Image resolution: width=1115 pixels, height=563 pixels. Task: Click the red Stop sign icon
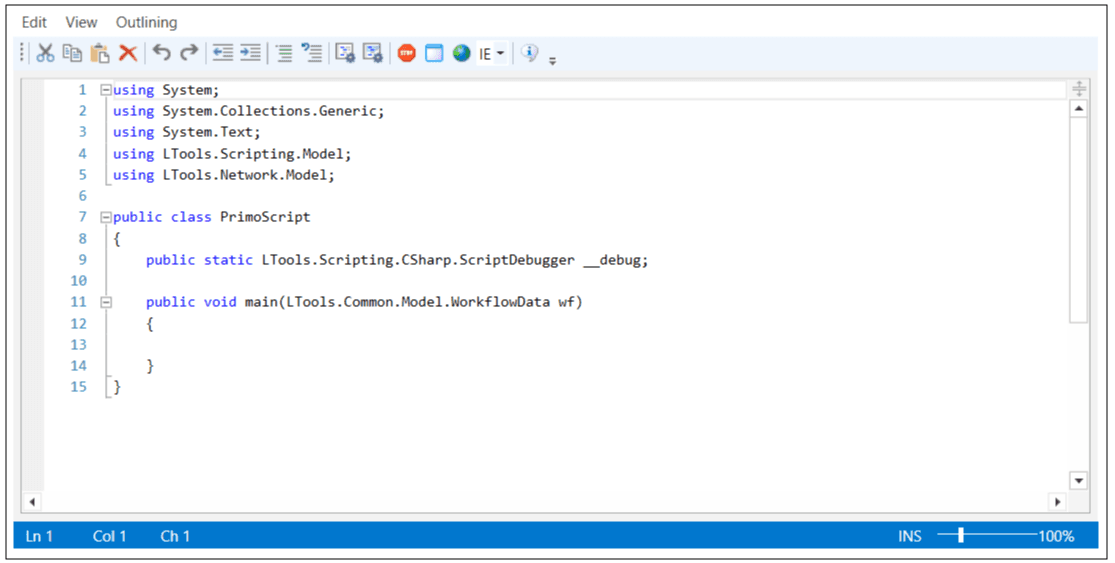(406, 54)
